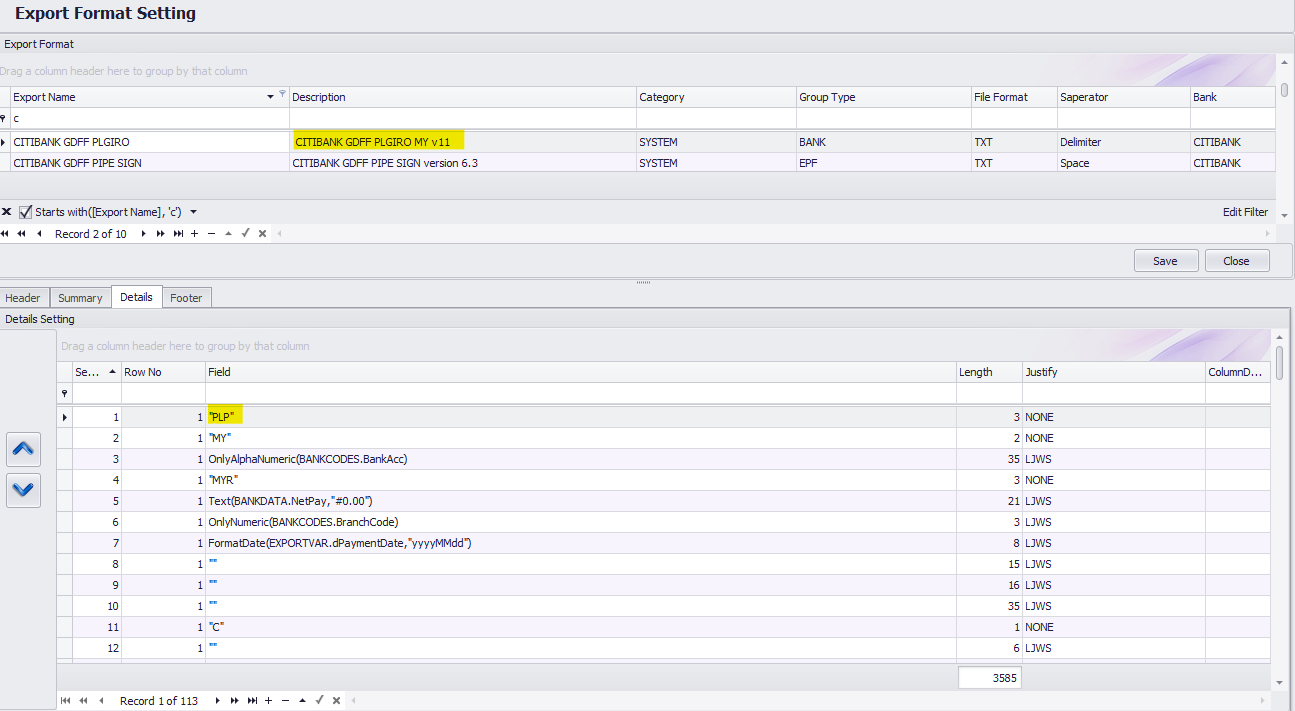
Task: Jump to the last record of 113
Action: tap(253, 700)
